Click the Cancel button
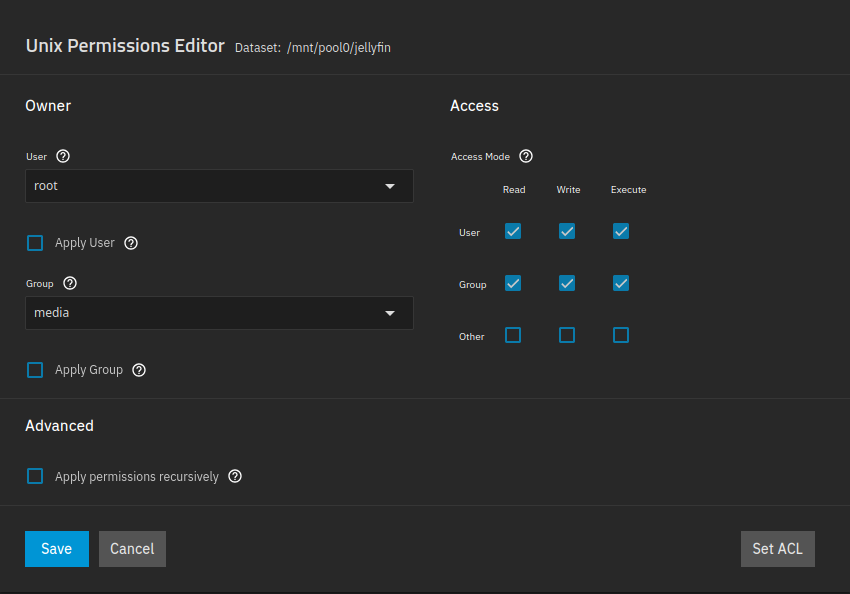This screenshot has height=594, width=850. click(x=132, y=548)
